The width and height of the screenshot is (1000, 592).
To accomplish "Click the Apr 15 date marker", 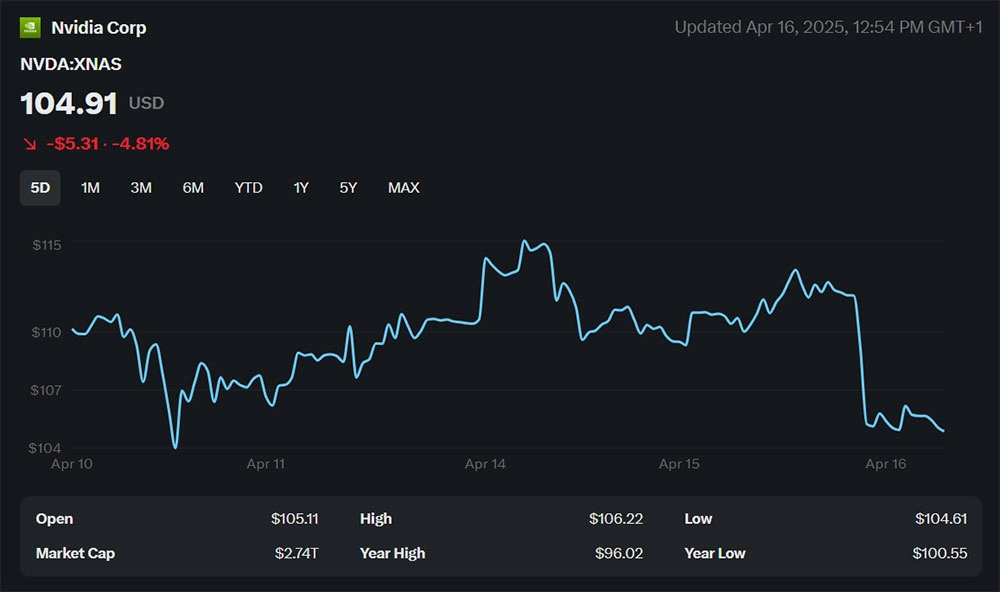I will coord(679,464).
